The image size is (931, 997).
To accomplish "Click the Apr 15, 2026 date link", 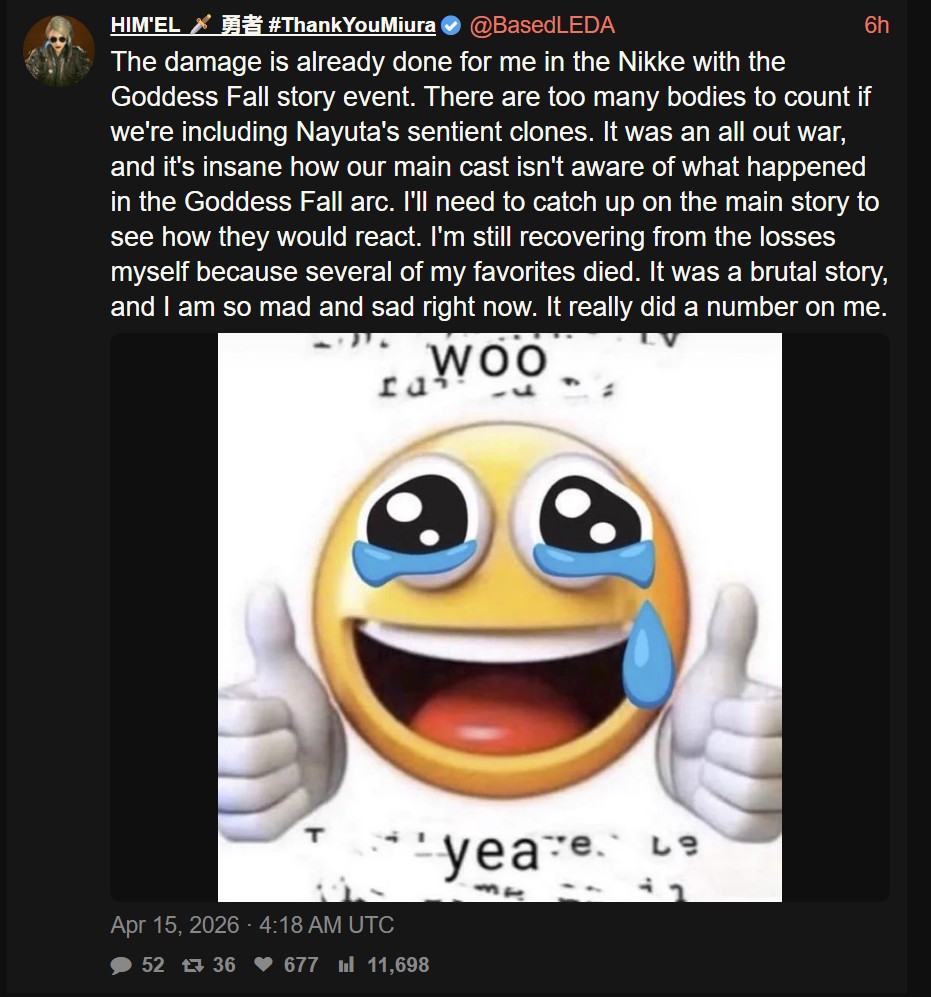I will click(x=252, y=925).
